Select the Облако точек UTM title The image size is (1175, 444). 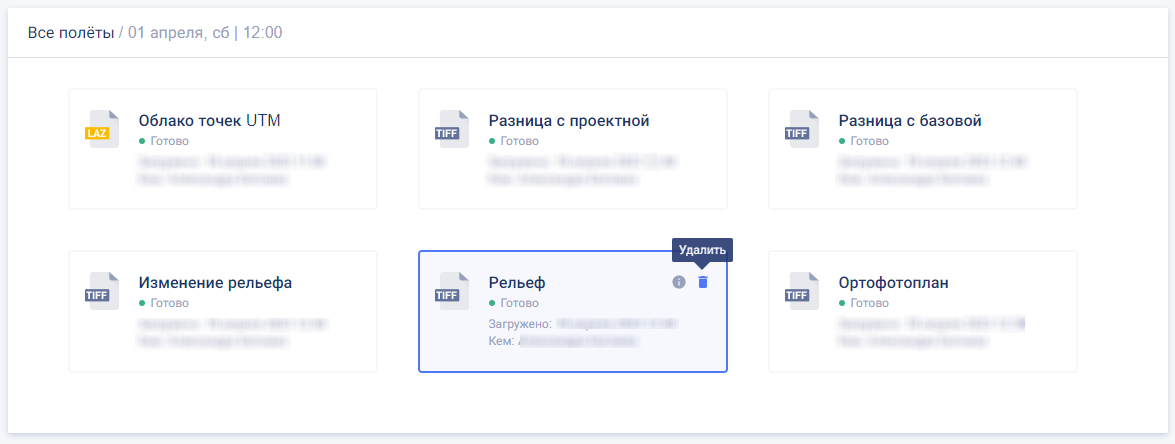click(209, 121)
